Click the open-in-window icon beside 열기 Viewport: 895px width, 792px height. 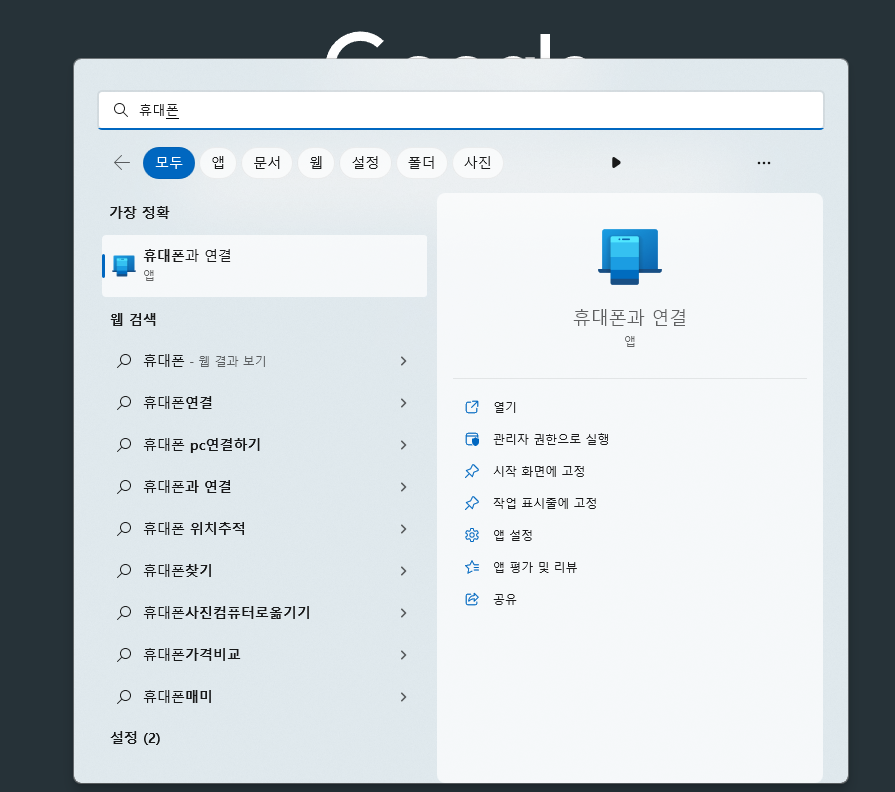(x=471, y=407)
